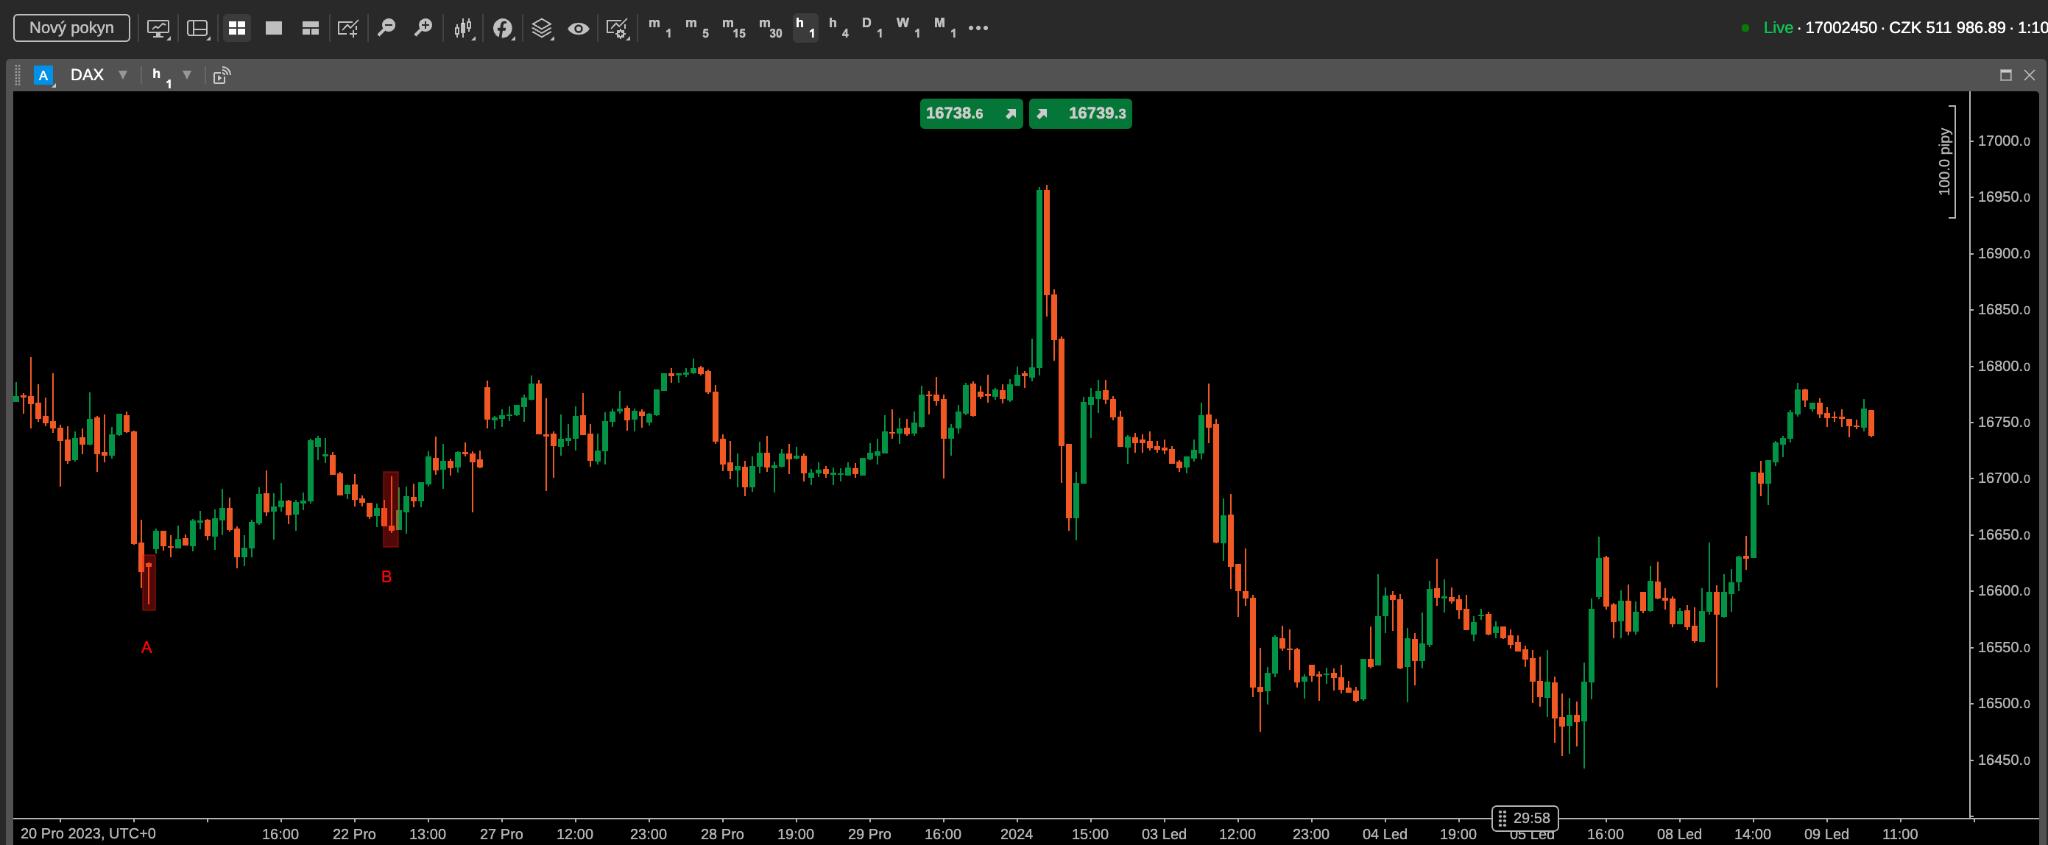The image size is (2048, 845).
Task: Open the panel layout icon menu
Action: pos(198,28)
